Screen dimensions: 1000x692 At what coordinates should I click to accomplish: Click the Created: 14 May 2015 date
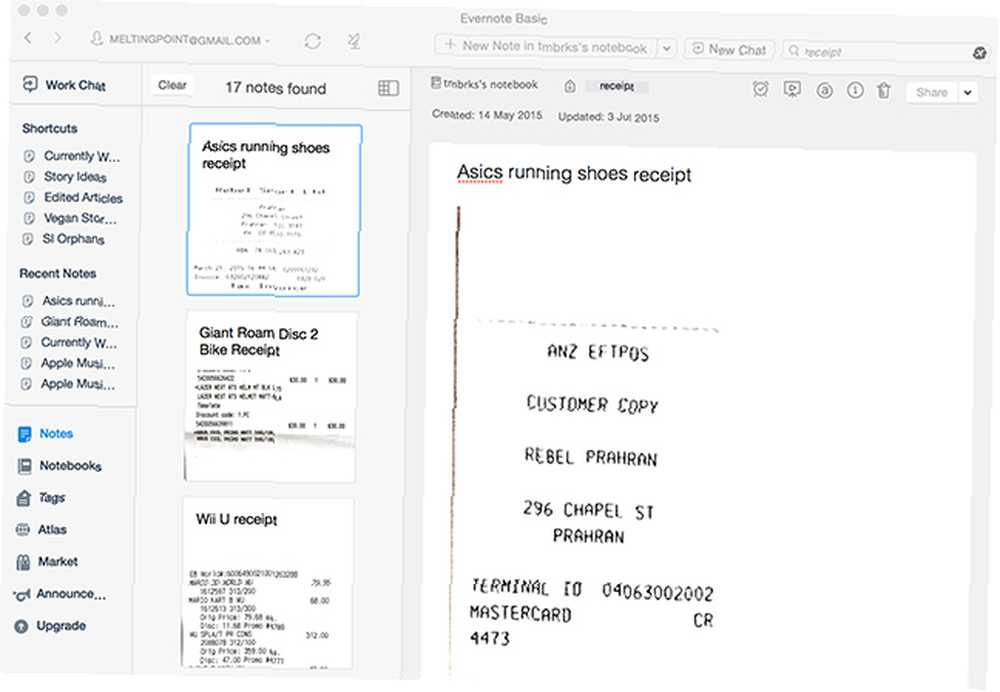click(x=487, y=115)
